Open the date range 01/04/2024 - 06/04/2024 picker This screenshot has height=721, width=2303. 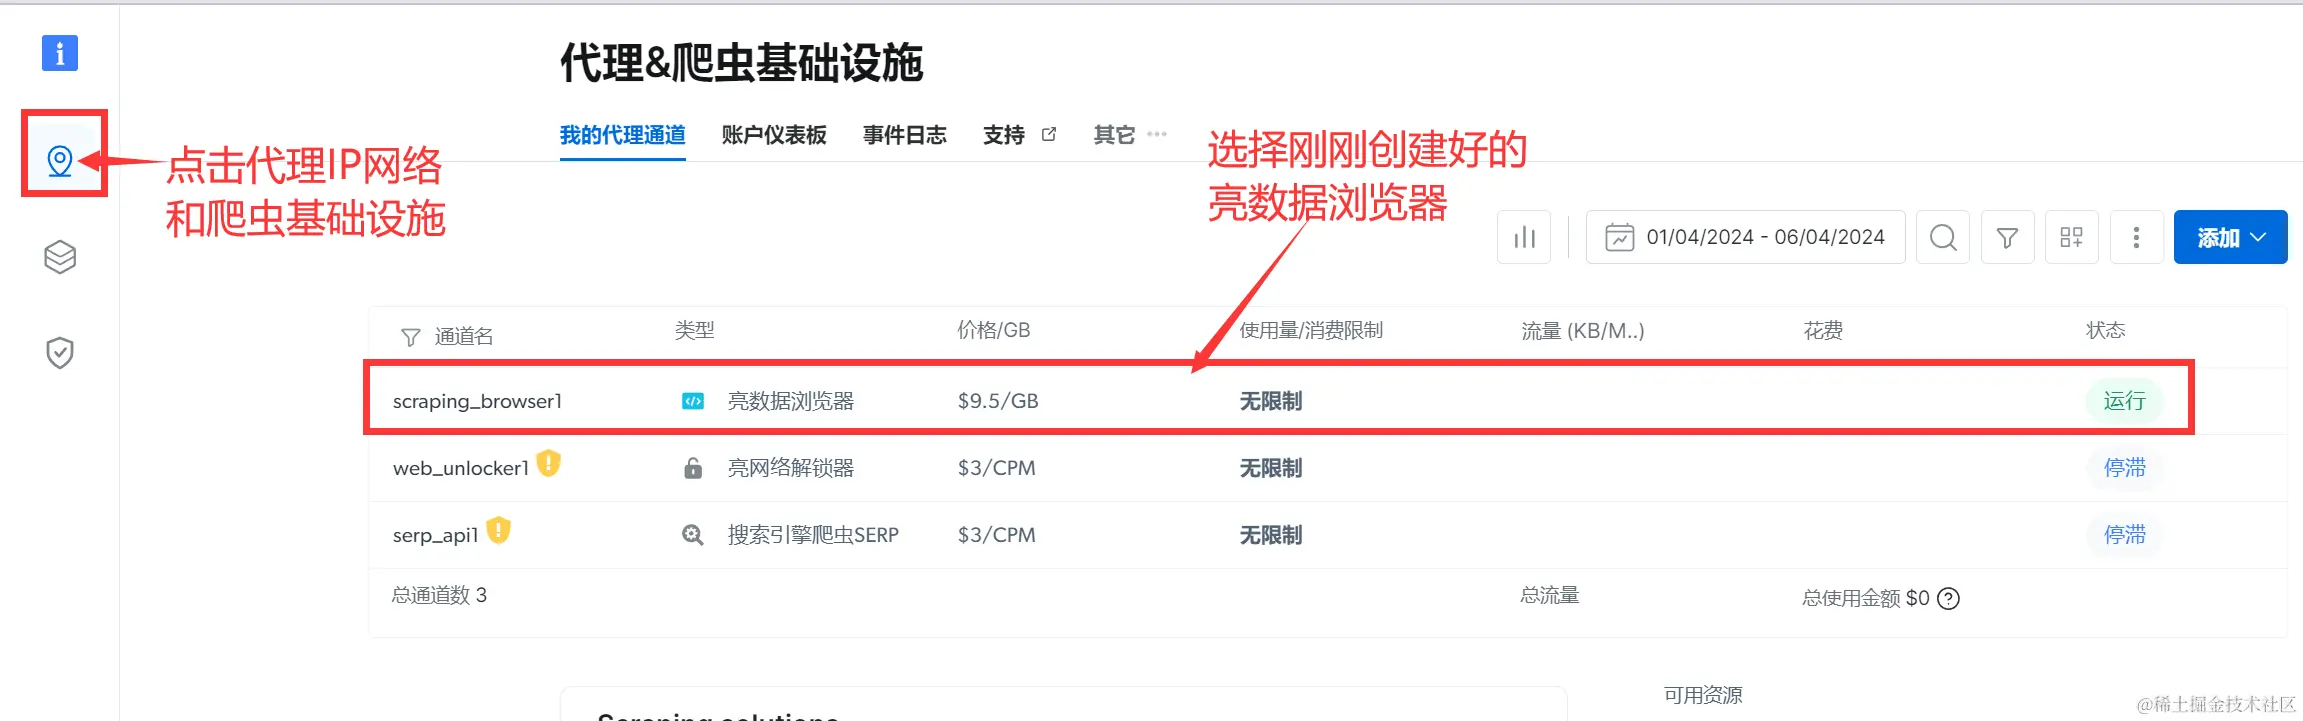(1745, 237)
